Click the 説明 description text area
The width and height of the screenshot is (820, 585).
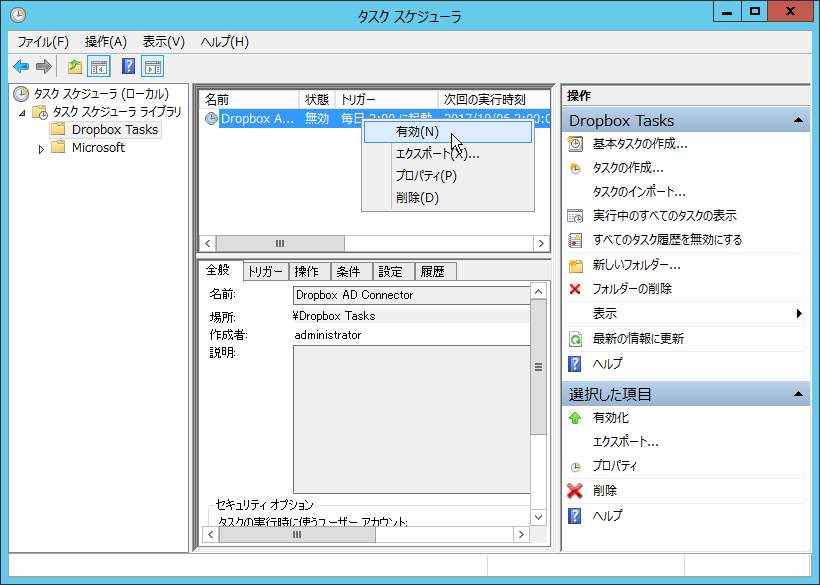[412, 419]
